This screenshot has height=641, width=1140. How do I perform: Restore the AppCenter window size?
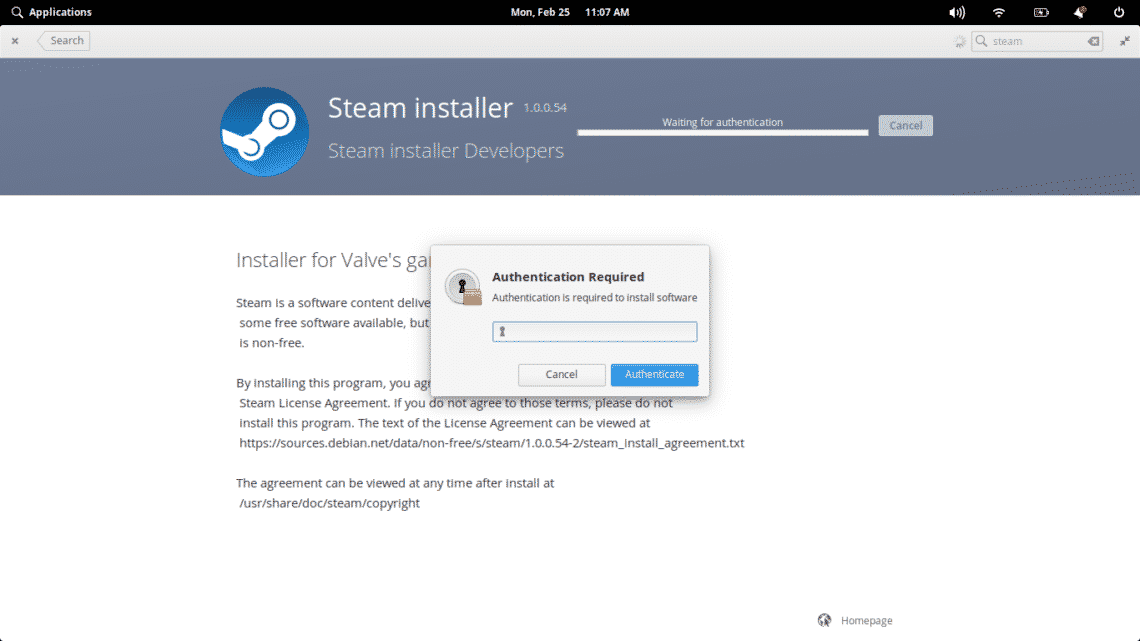pos(1125,41)
